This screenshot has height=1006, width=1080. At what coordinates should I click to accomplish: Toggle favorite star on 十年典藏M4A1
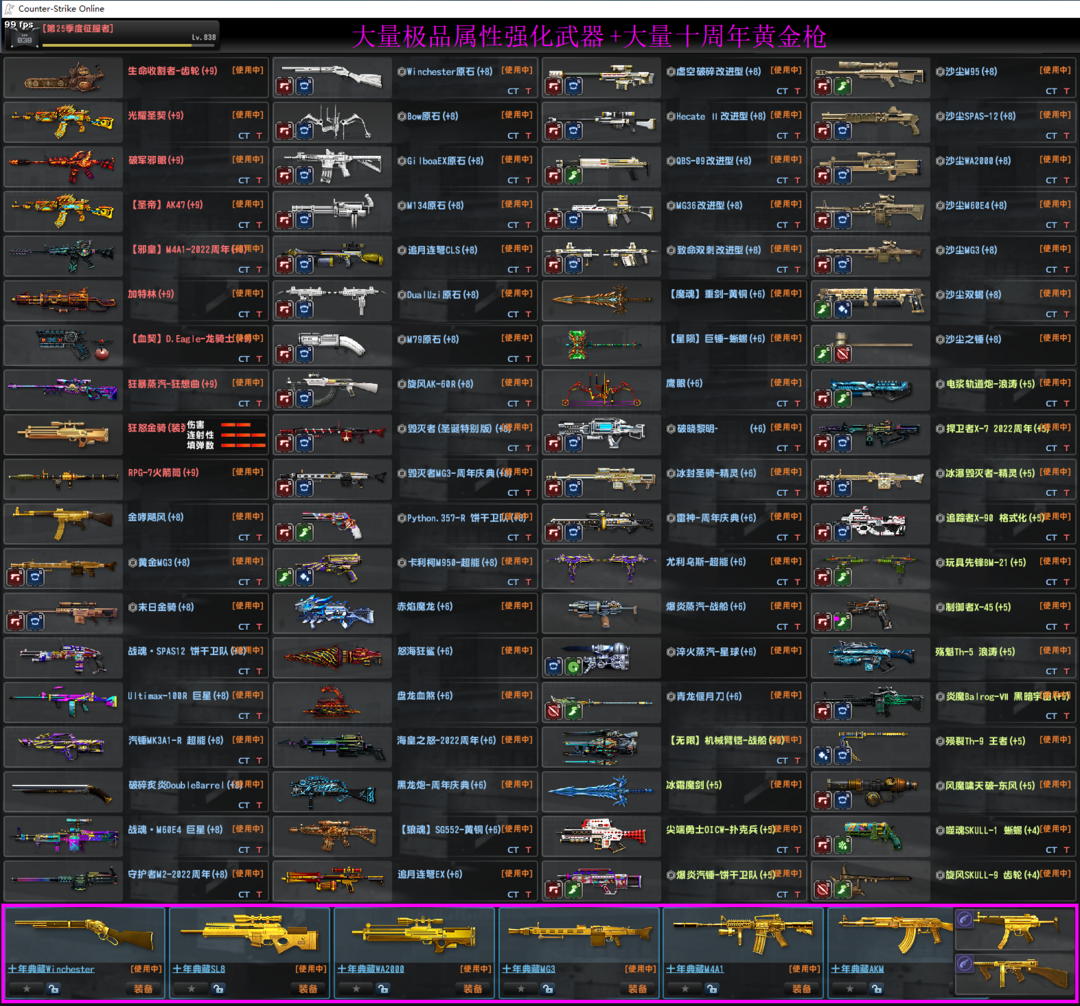tap(685, 989)
